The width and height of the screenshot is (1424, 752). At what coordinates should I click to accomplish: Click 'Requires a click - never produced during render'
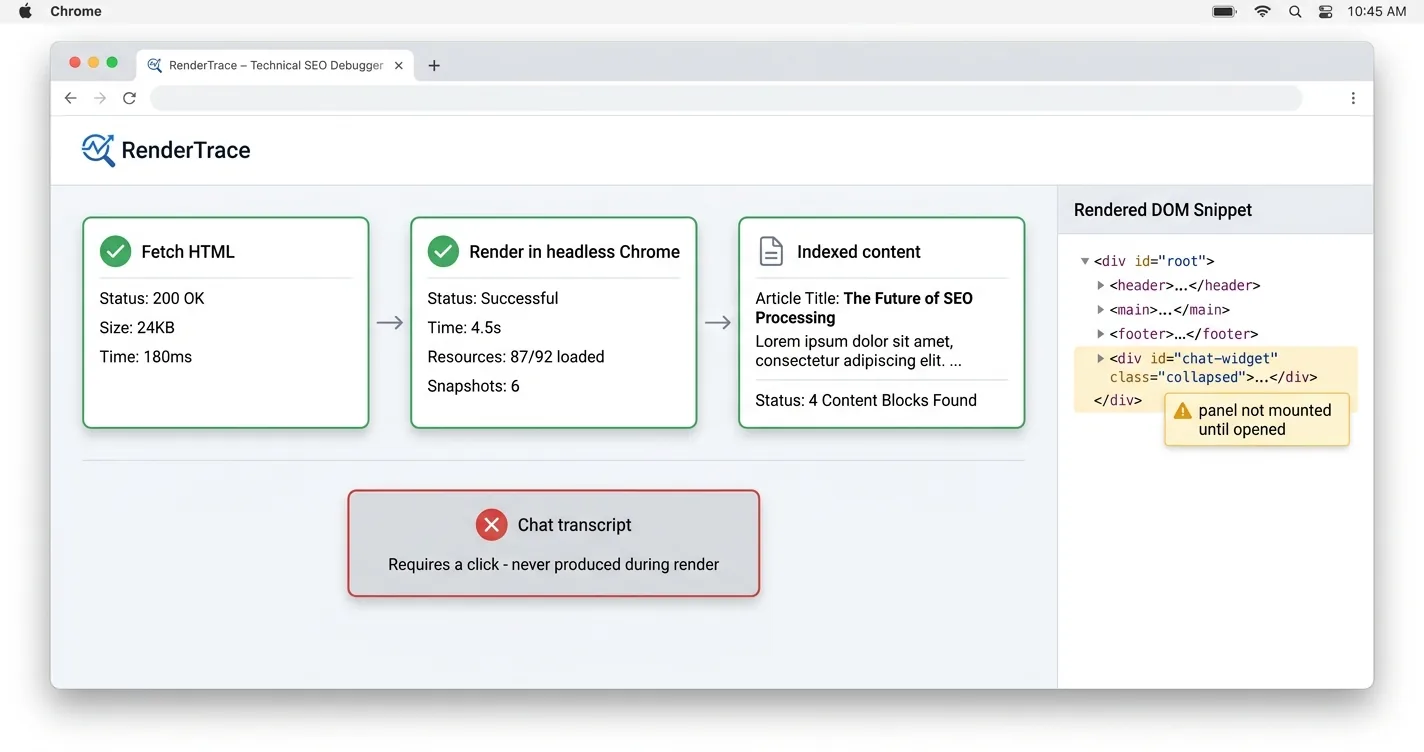pyautogui.click(x=554, y=564)
